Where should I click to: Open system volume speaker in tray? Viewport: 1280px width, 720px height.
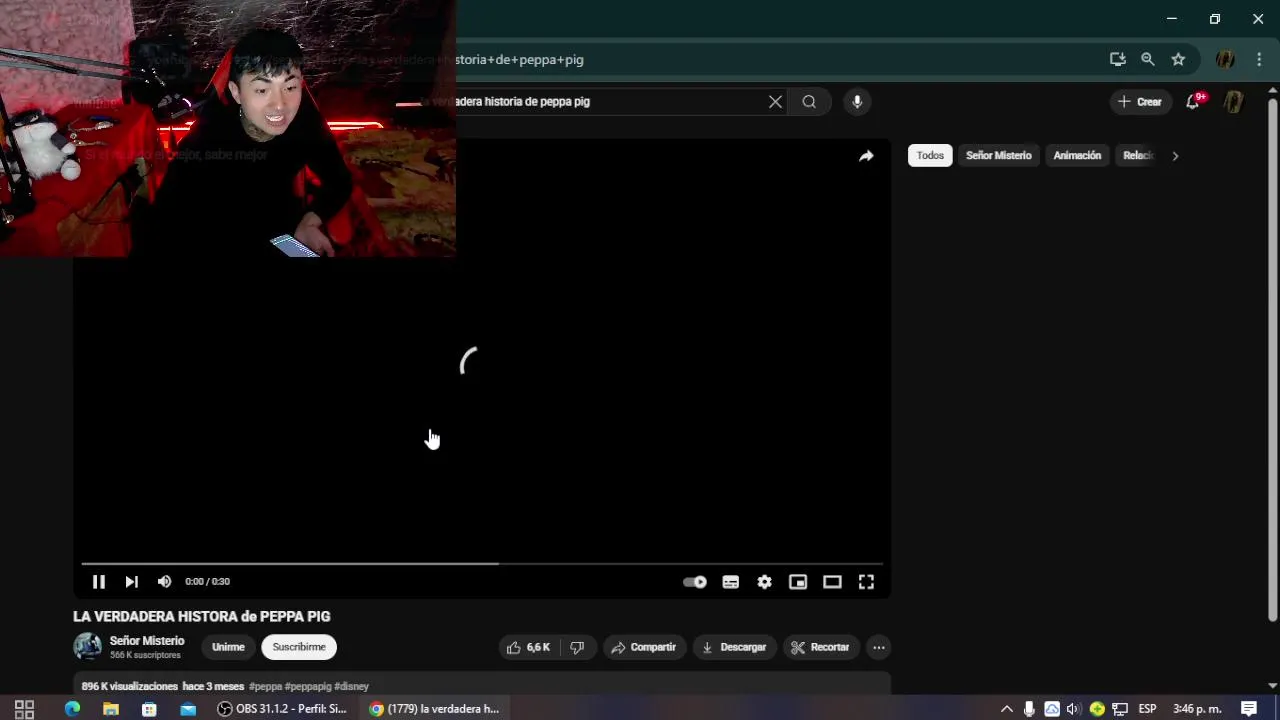1074,709
